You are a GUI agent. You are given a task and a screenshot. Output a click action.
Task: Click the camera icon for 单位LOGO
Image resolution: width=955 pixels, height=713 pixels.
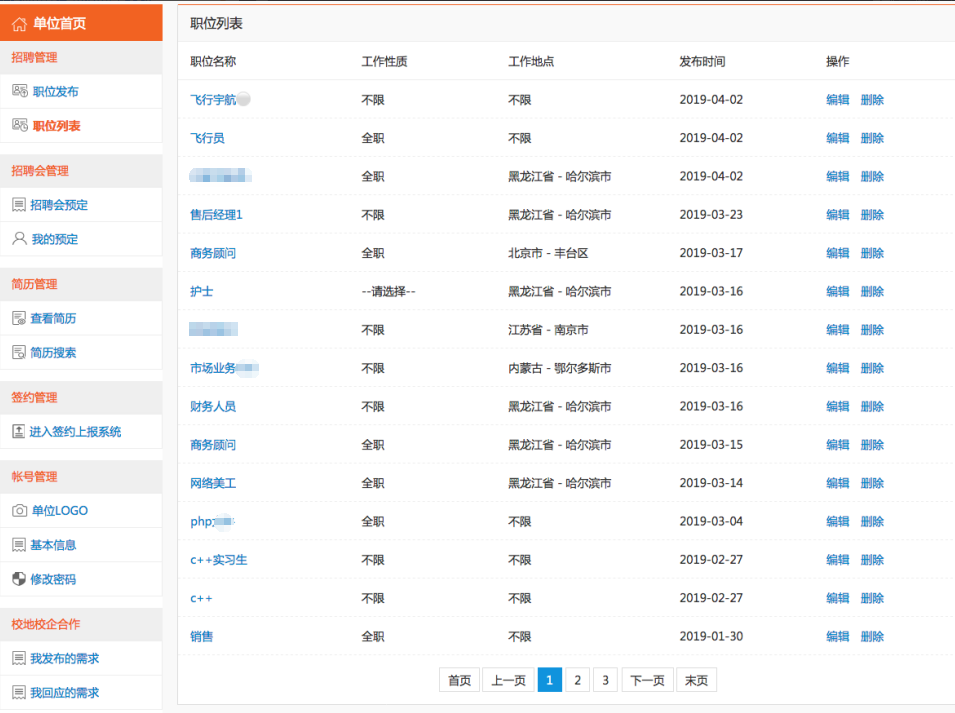click(x=20, y=511)
